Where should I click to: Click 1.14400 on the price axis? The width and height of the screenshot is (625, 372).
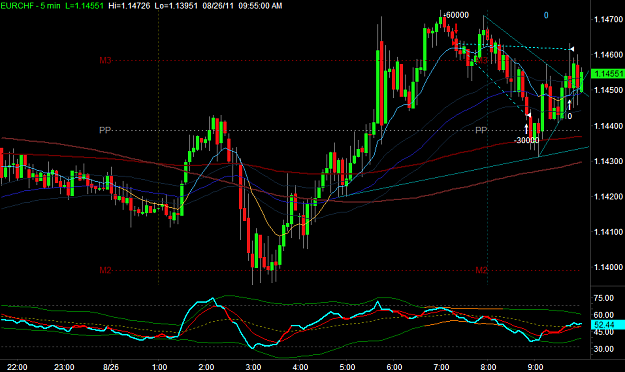coord(608,126)
